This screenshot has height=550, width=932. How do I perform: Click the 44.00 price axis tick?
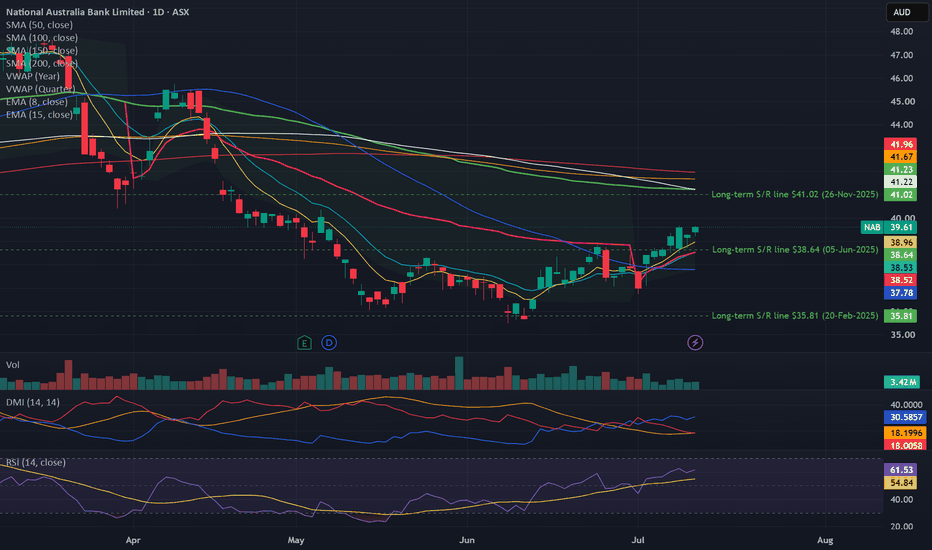click(902, 124)
